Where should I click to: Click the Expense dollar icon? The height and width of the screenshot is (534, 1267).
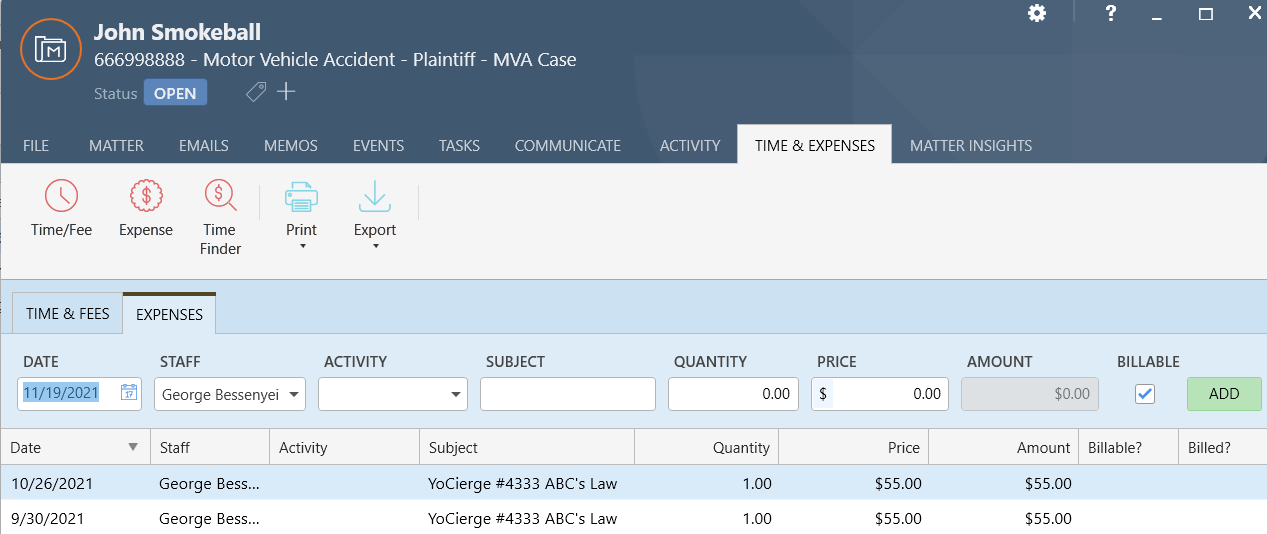146,196
